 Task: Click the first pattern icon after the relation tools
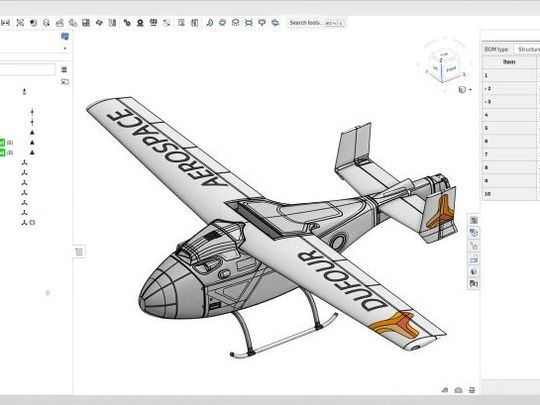click(181, 23)
